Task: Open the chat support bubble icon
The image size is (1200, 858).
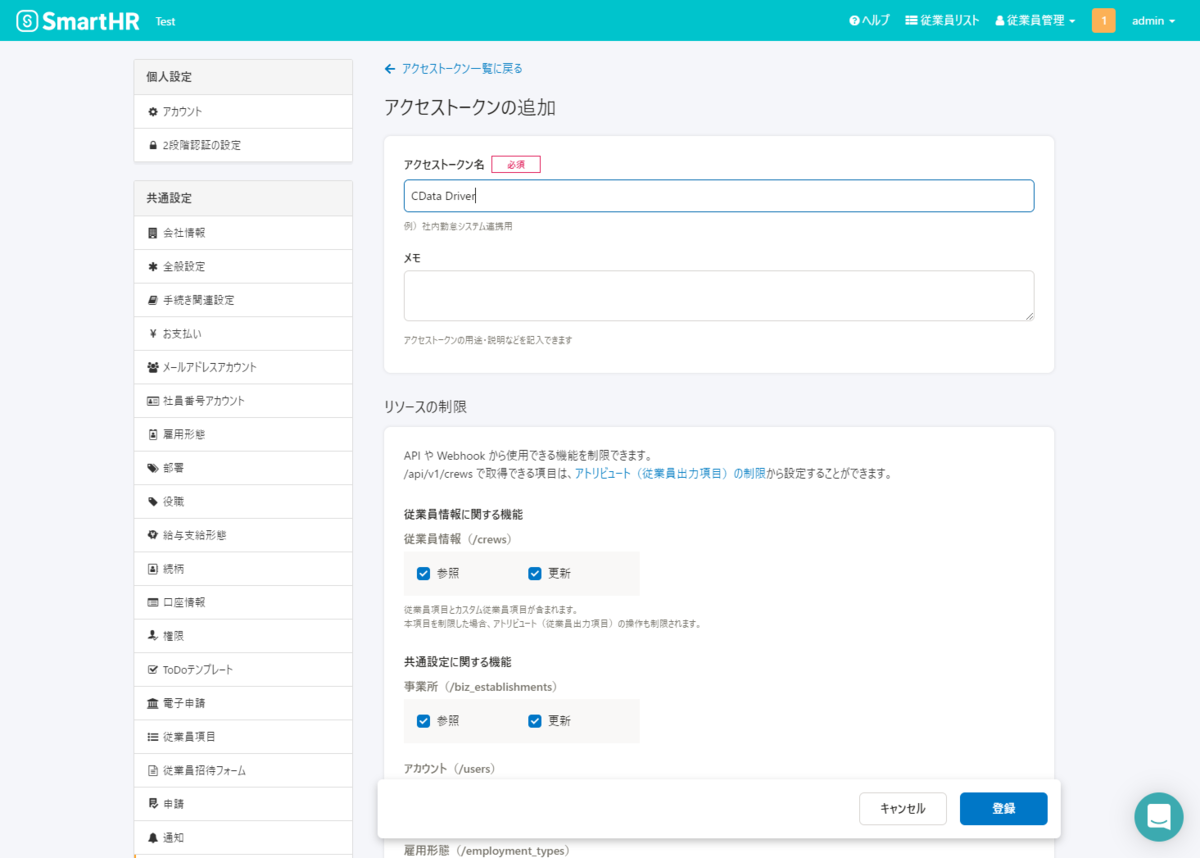Action: click(1158, 816)
